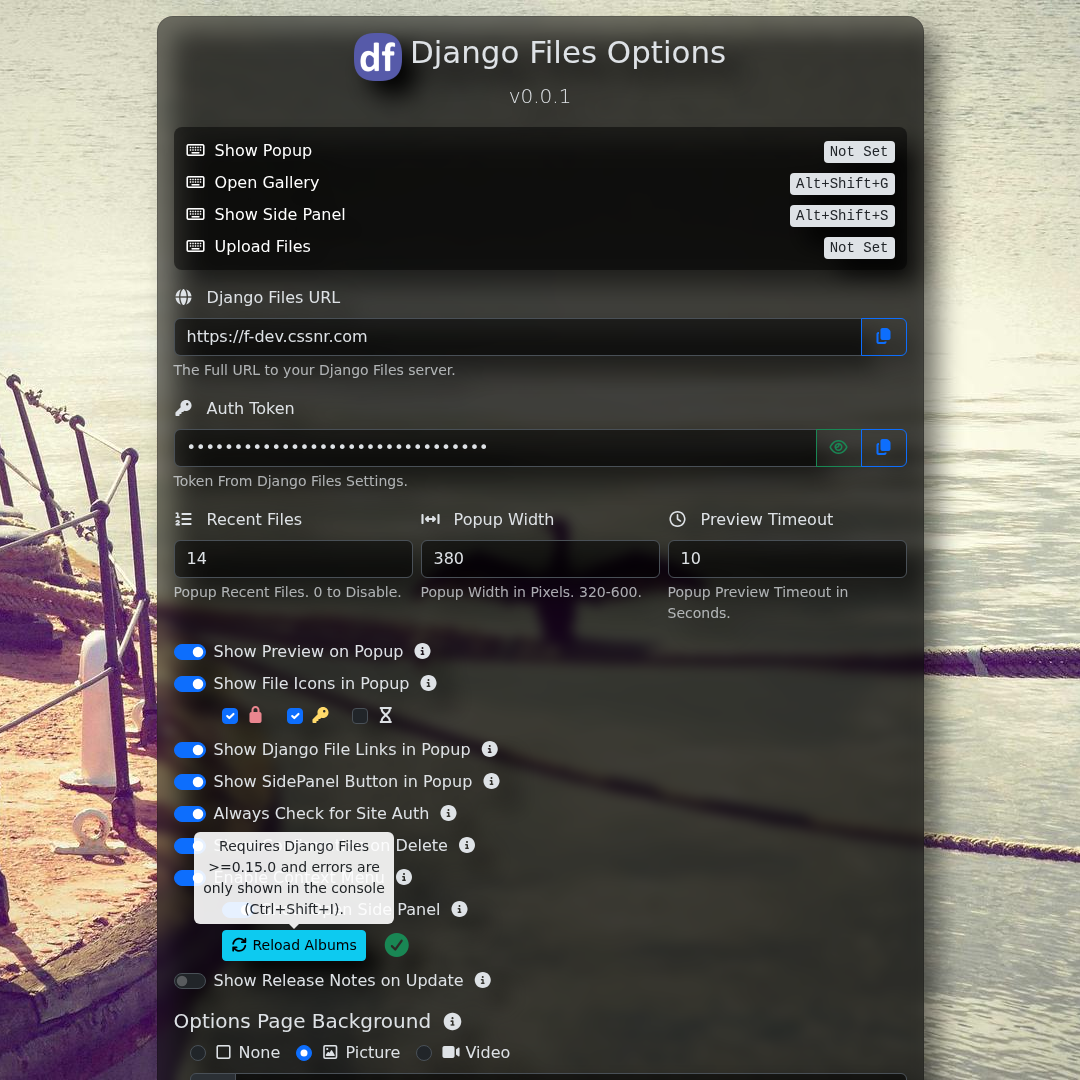Click the info icon beside Show SidePanel Button
This screenshot has width=1080, height=1080.
click(x=491, y=781)
